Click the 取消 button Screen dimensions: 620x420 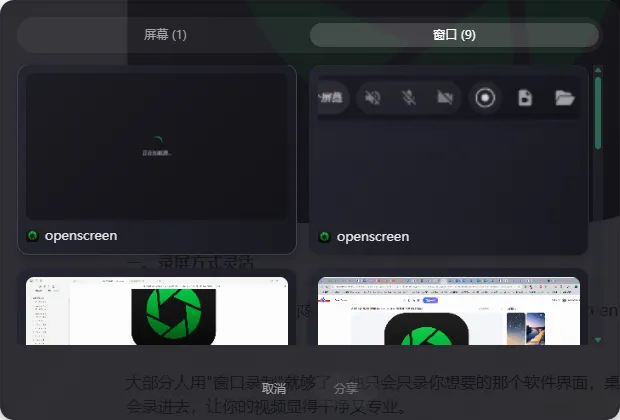click(x=274, y=388)
